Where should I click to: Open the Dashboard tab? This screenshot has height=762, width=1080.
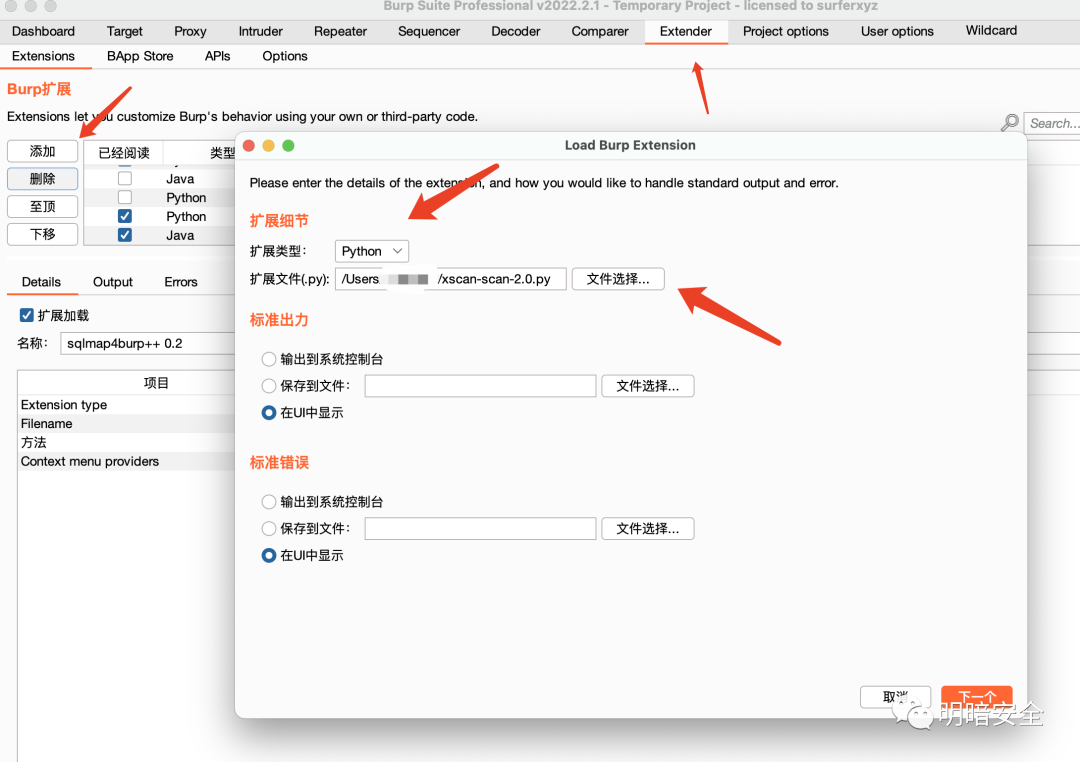(43, 31)
